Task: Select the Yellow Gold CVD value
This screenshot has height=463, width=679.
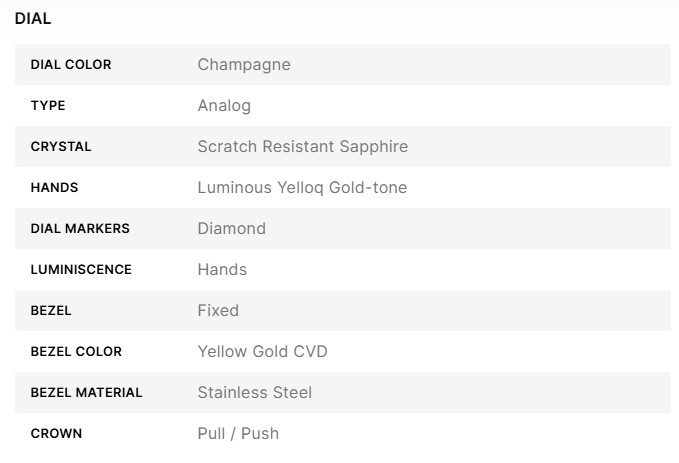Action: click(x=262, y=352)
